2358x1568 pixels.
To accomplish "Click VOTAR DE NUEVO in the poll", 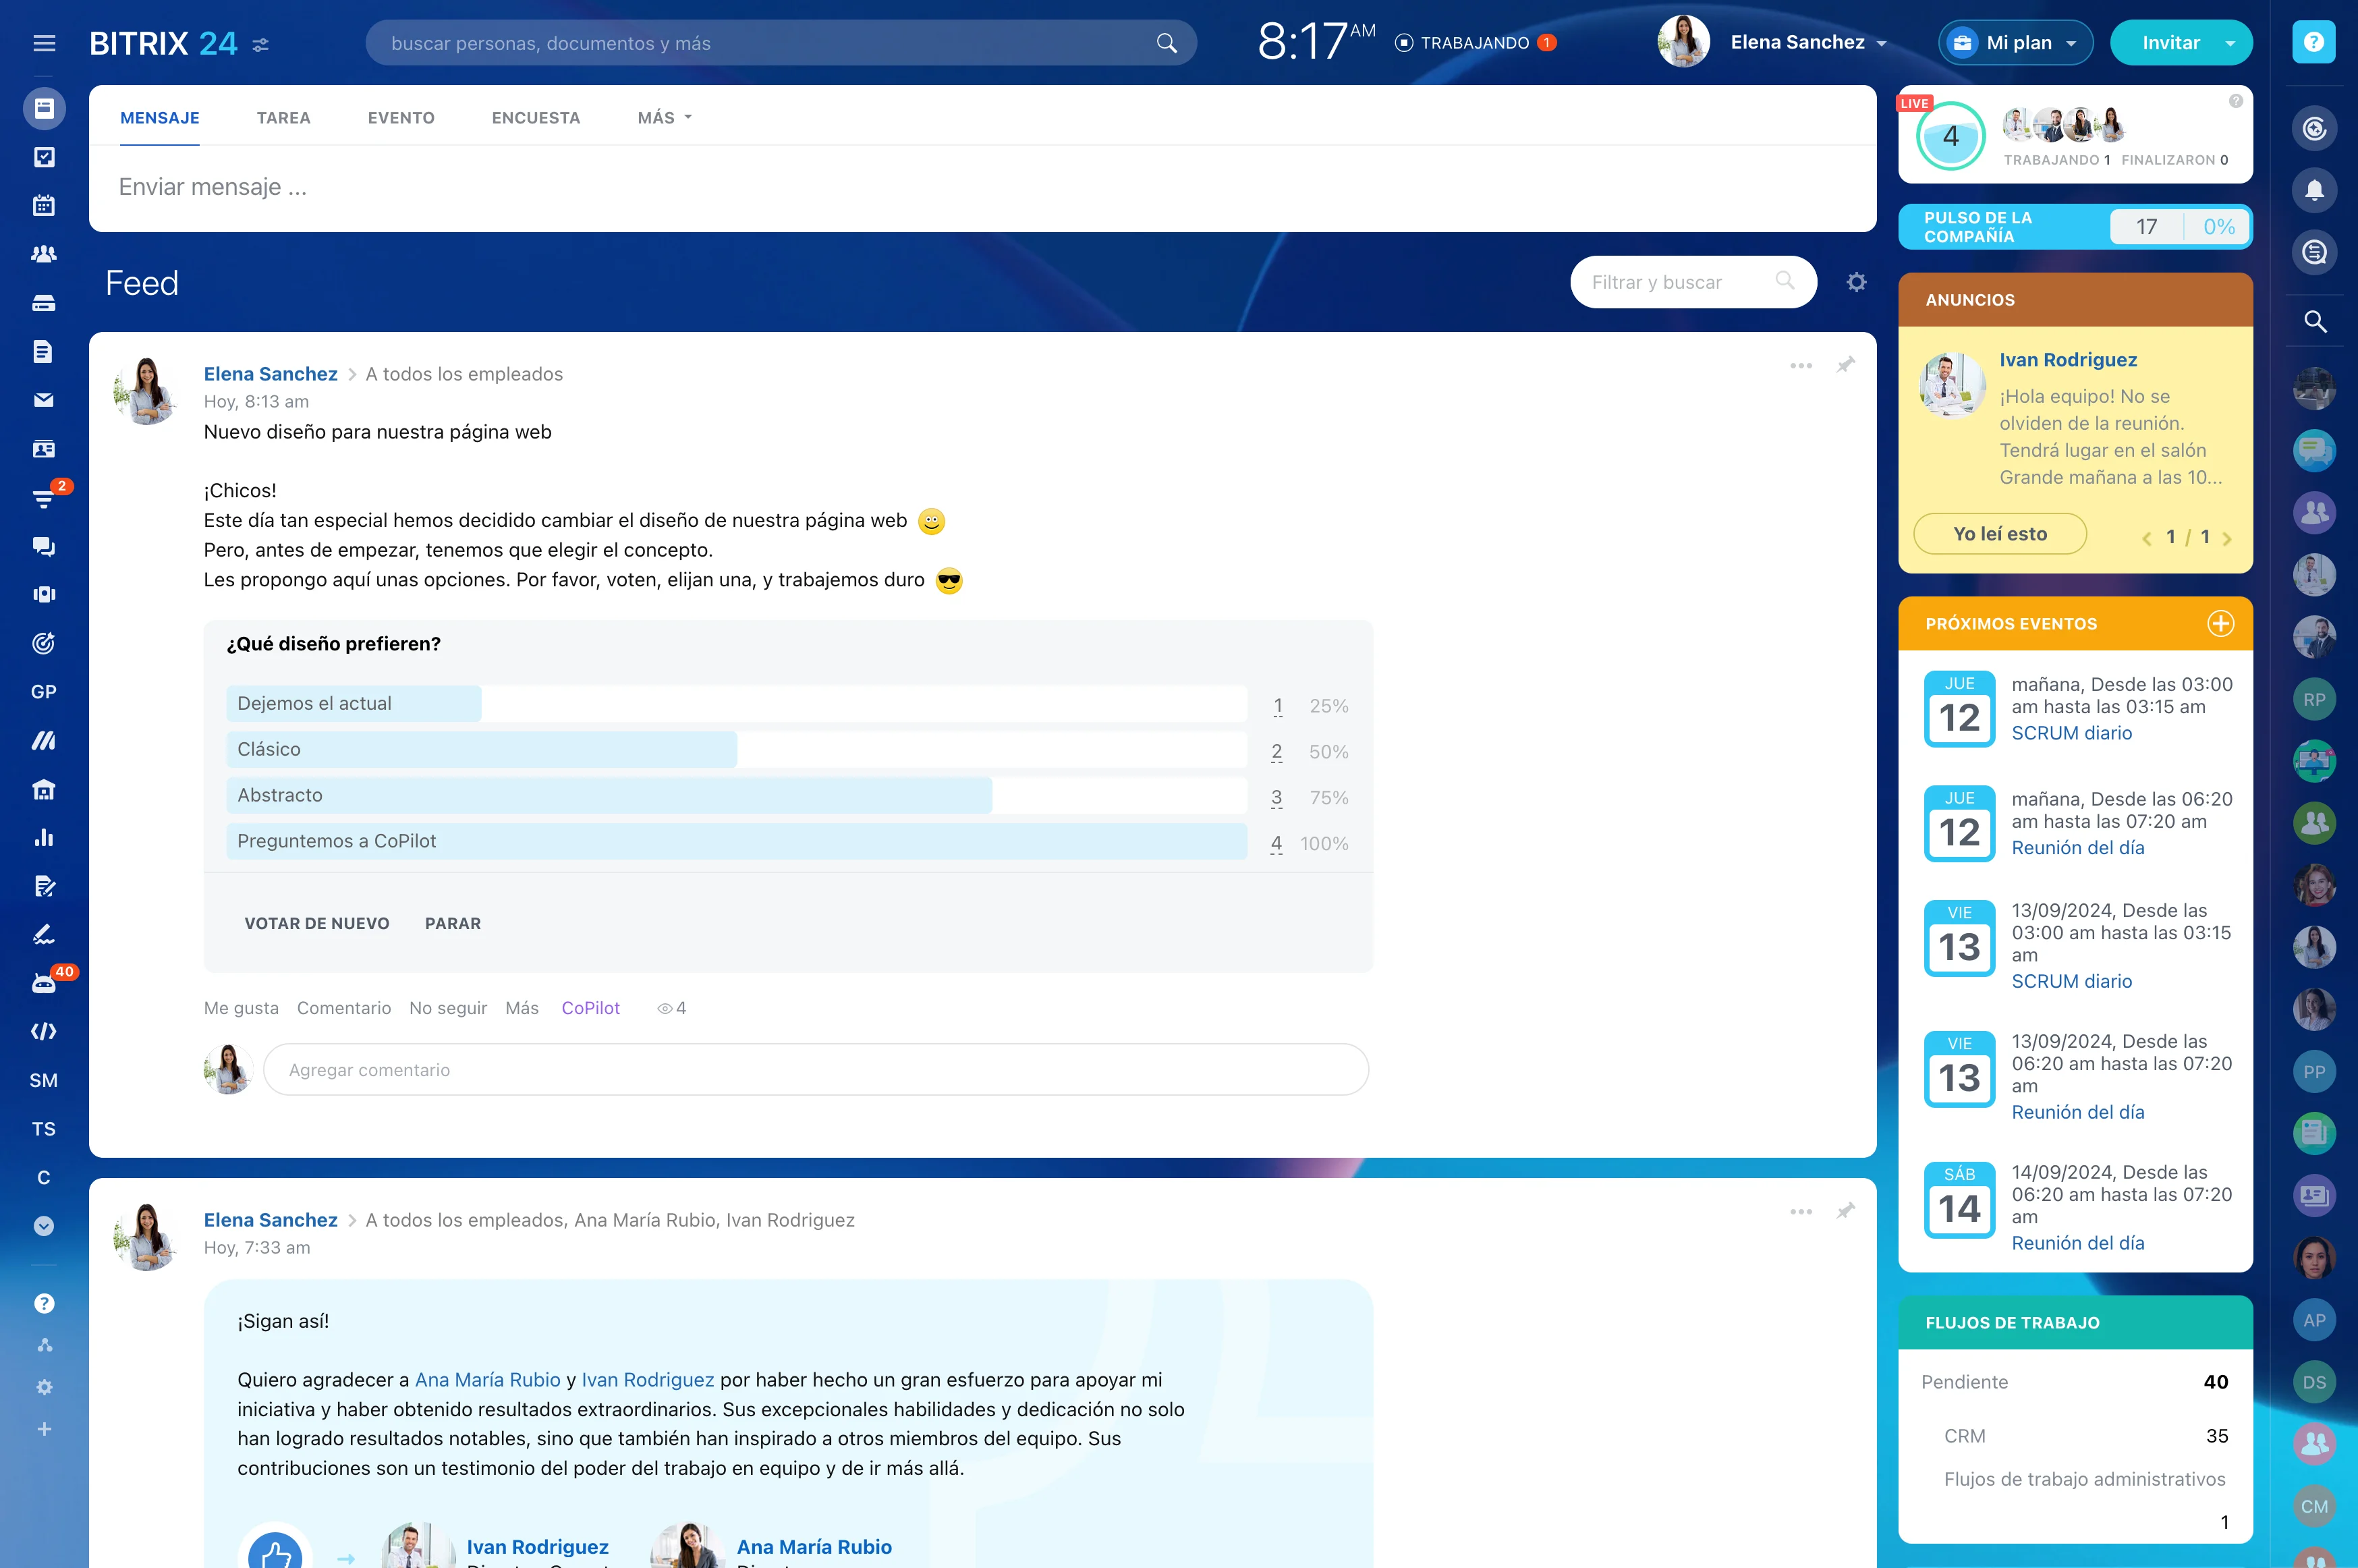I will (x=317, y=923).
